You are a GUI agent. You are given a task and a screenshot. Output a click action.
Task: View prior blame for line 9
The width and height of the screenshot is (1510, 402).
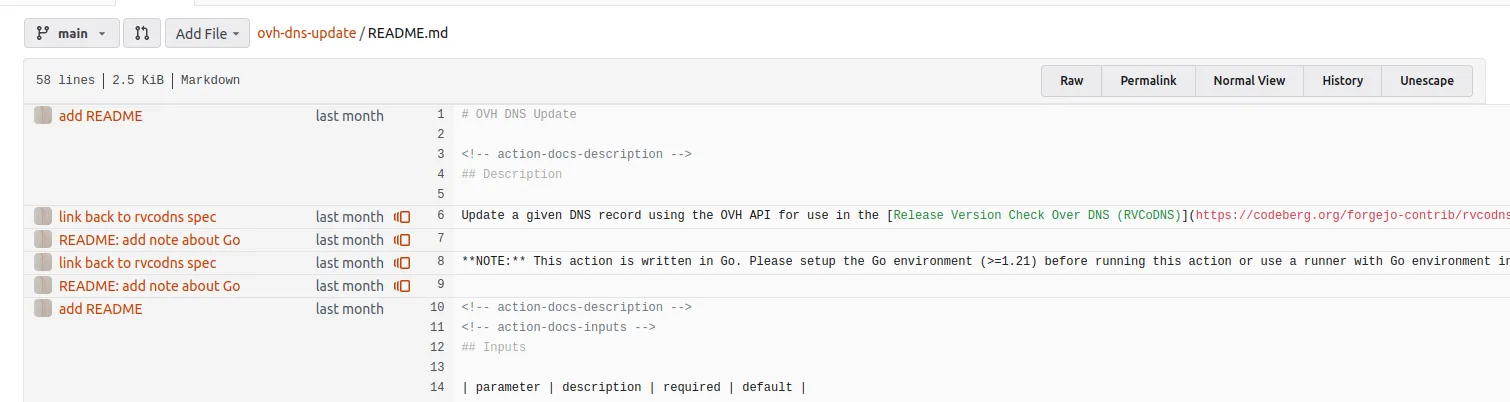point(402,286)
